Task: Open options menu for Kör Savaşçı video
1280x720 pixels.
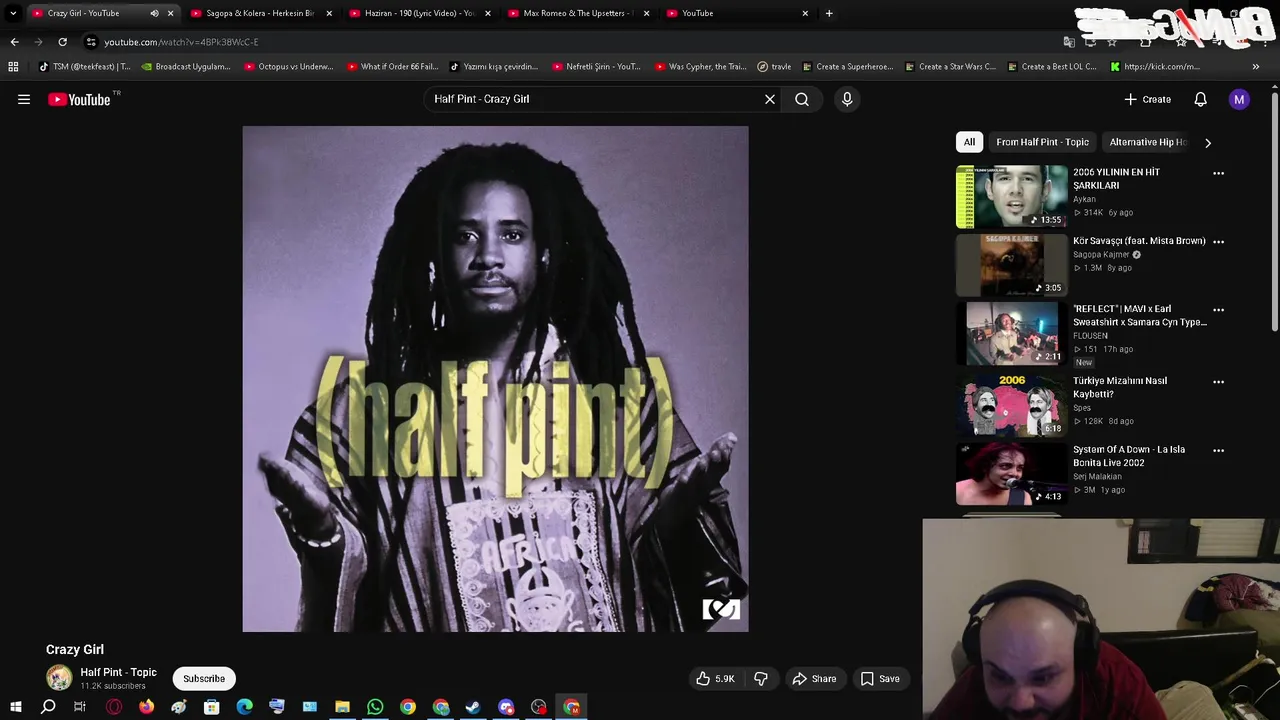Action: tap(1218, 241)
